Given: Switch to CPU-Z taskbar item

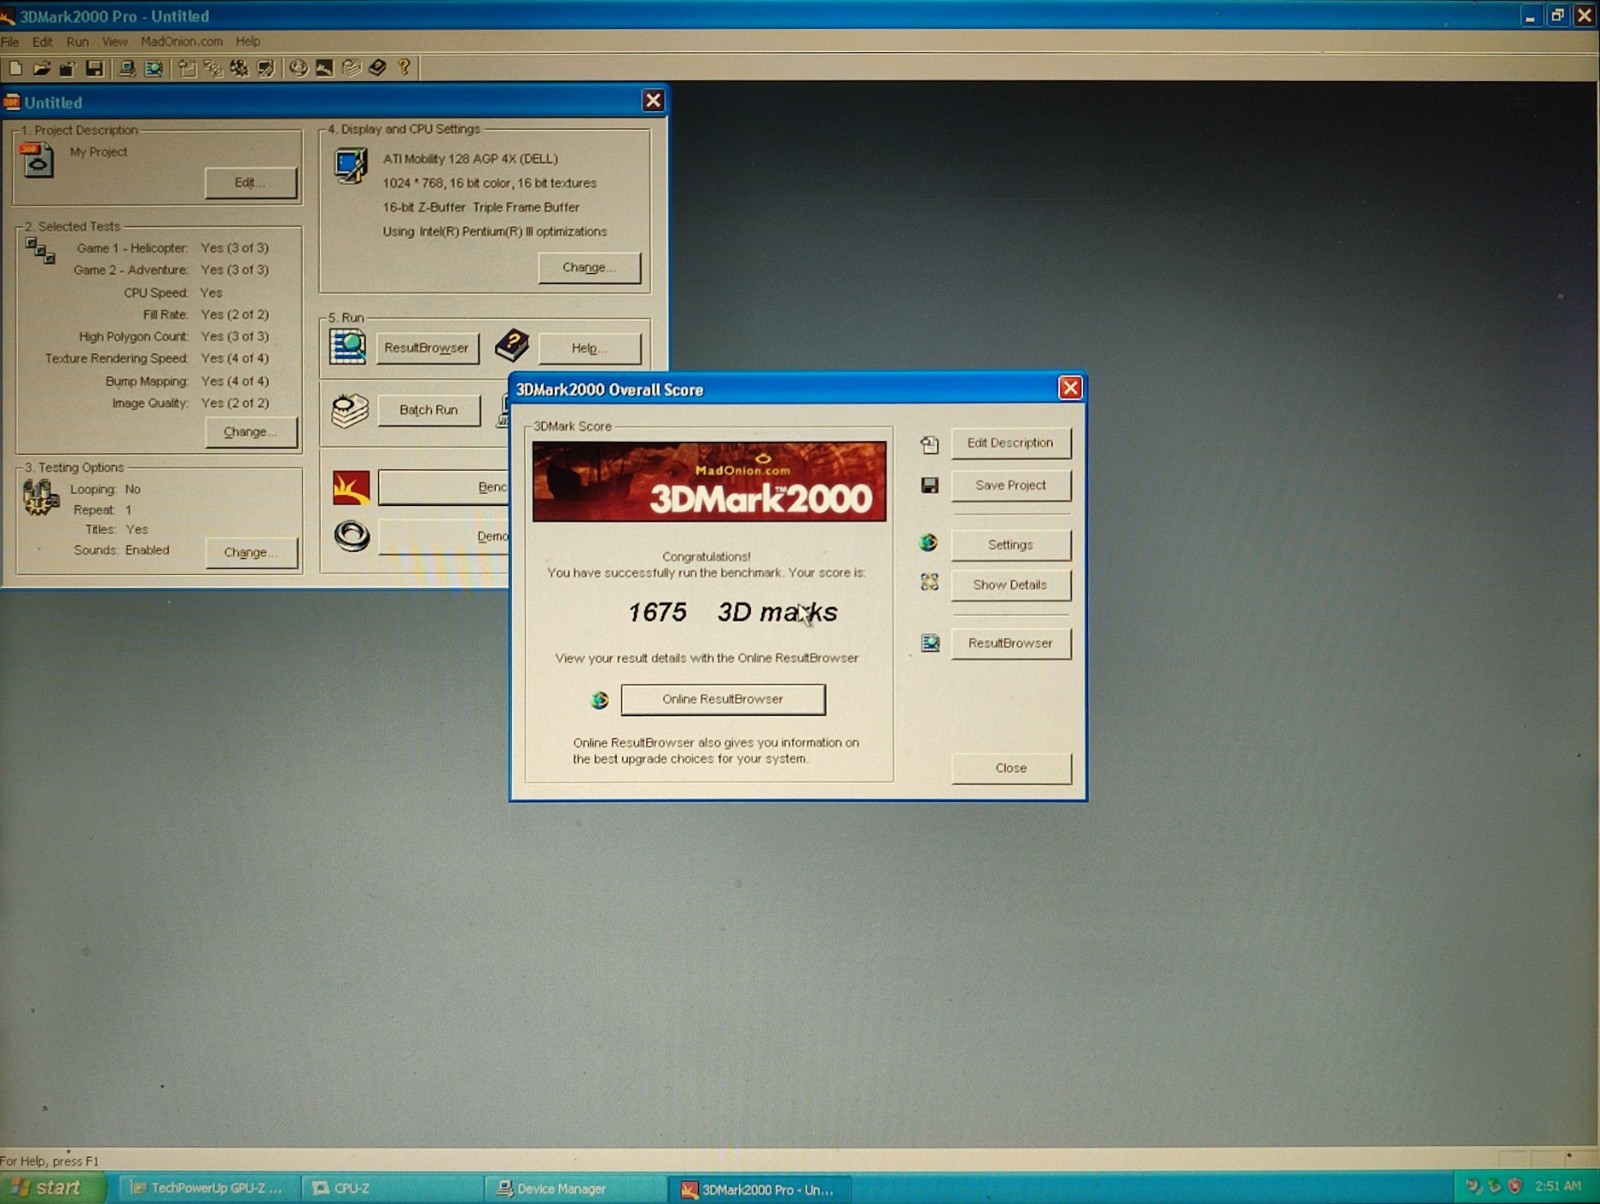Looking at the screenshot, I should (392, 1188).
